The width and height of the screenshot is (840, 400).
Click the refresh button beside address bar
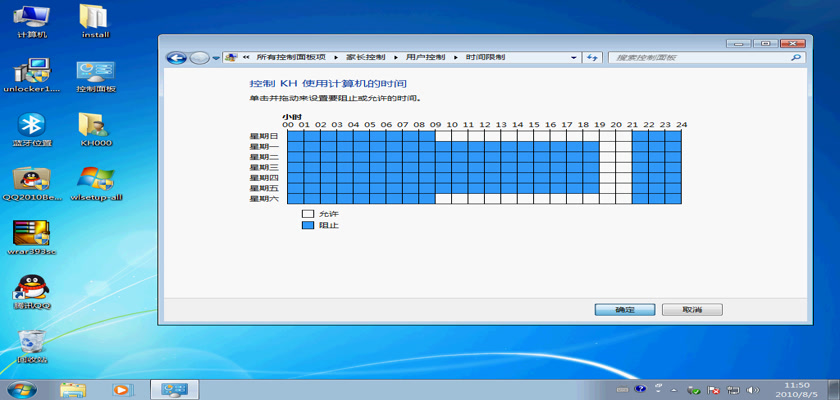[592, 58]
